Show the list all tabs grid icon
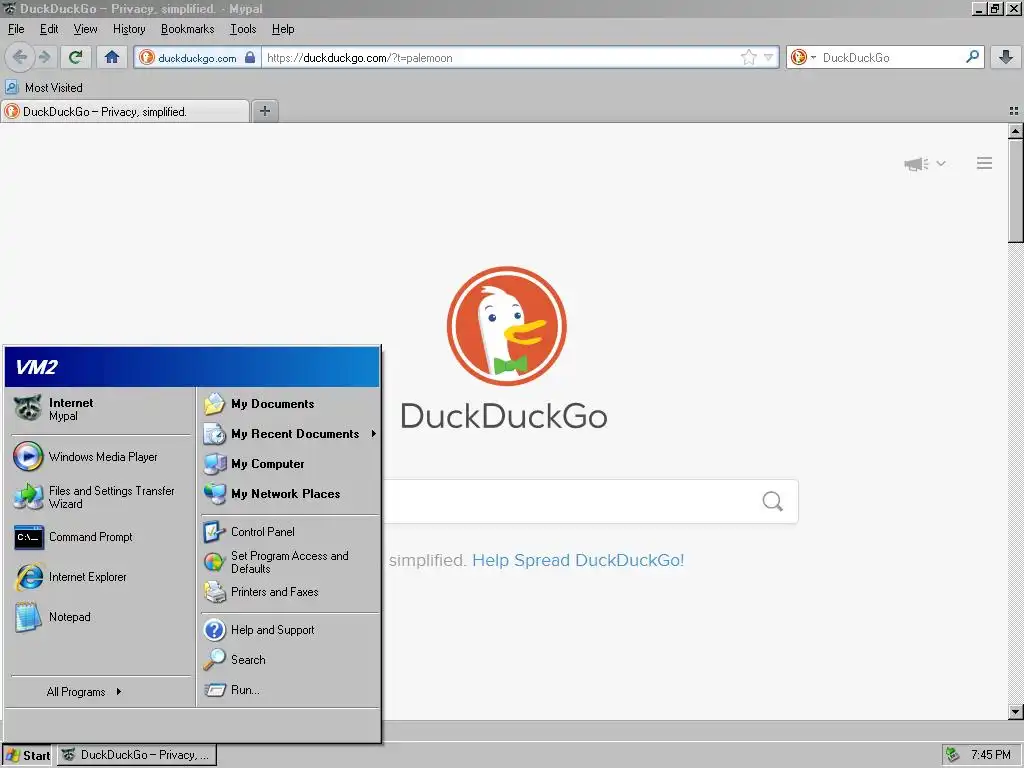 (x=1014, y=112)
